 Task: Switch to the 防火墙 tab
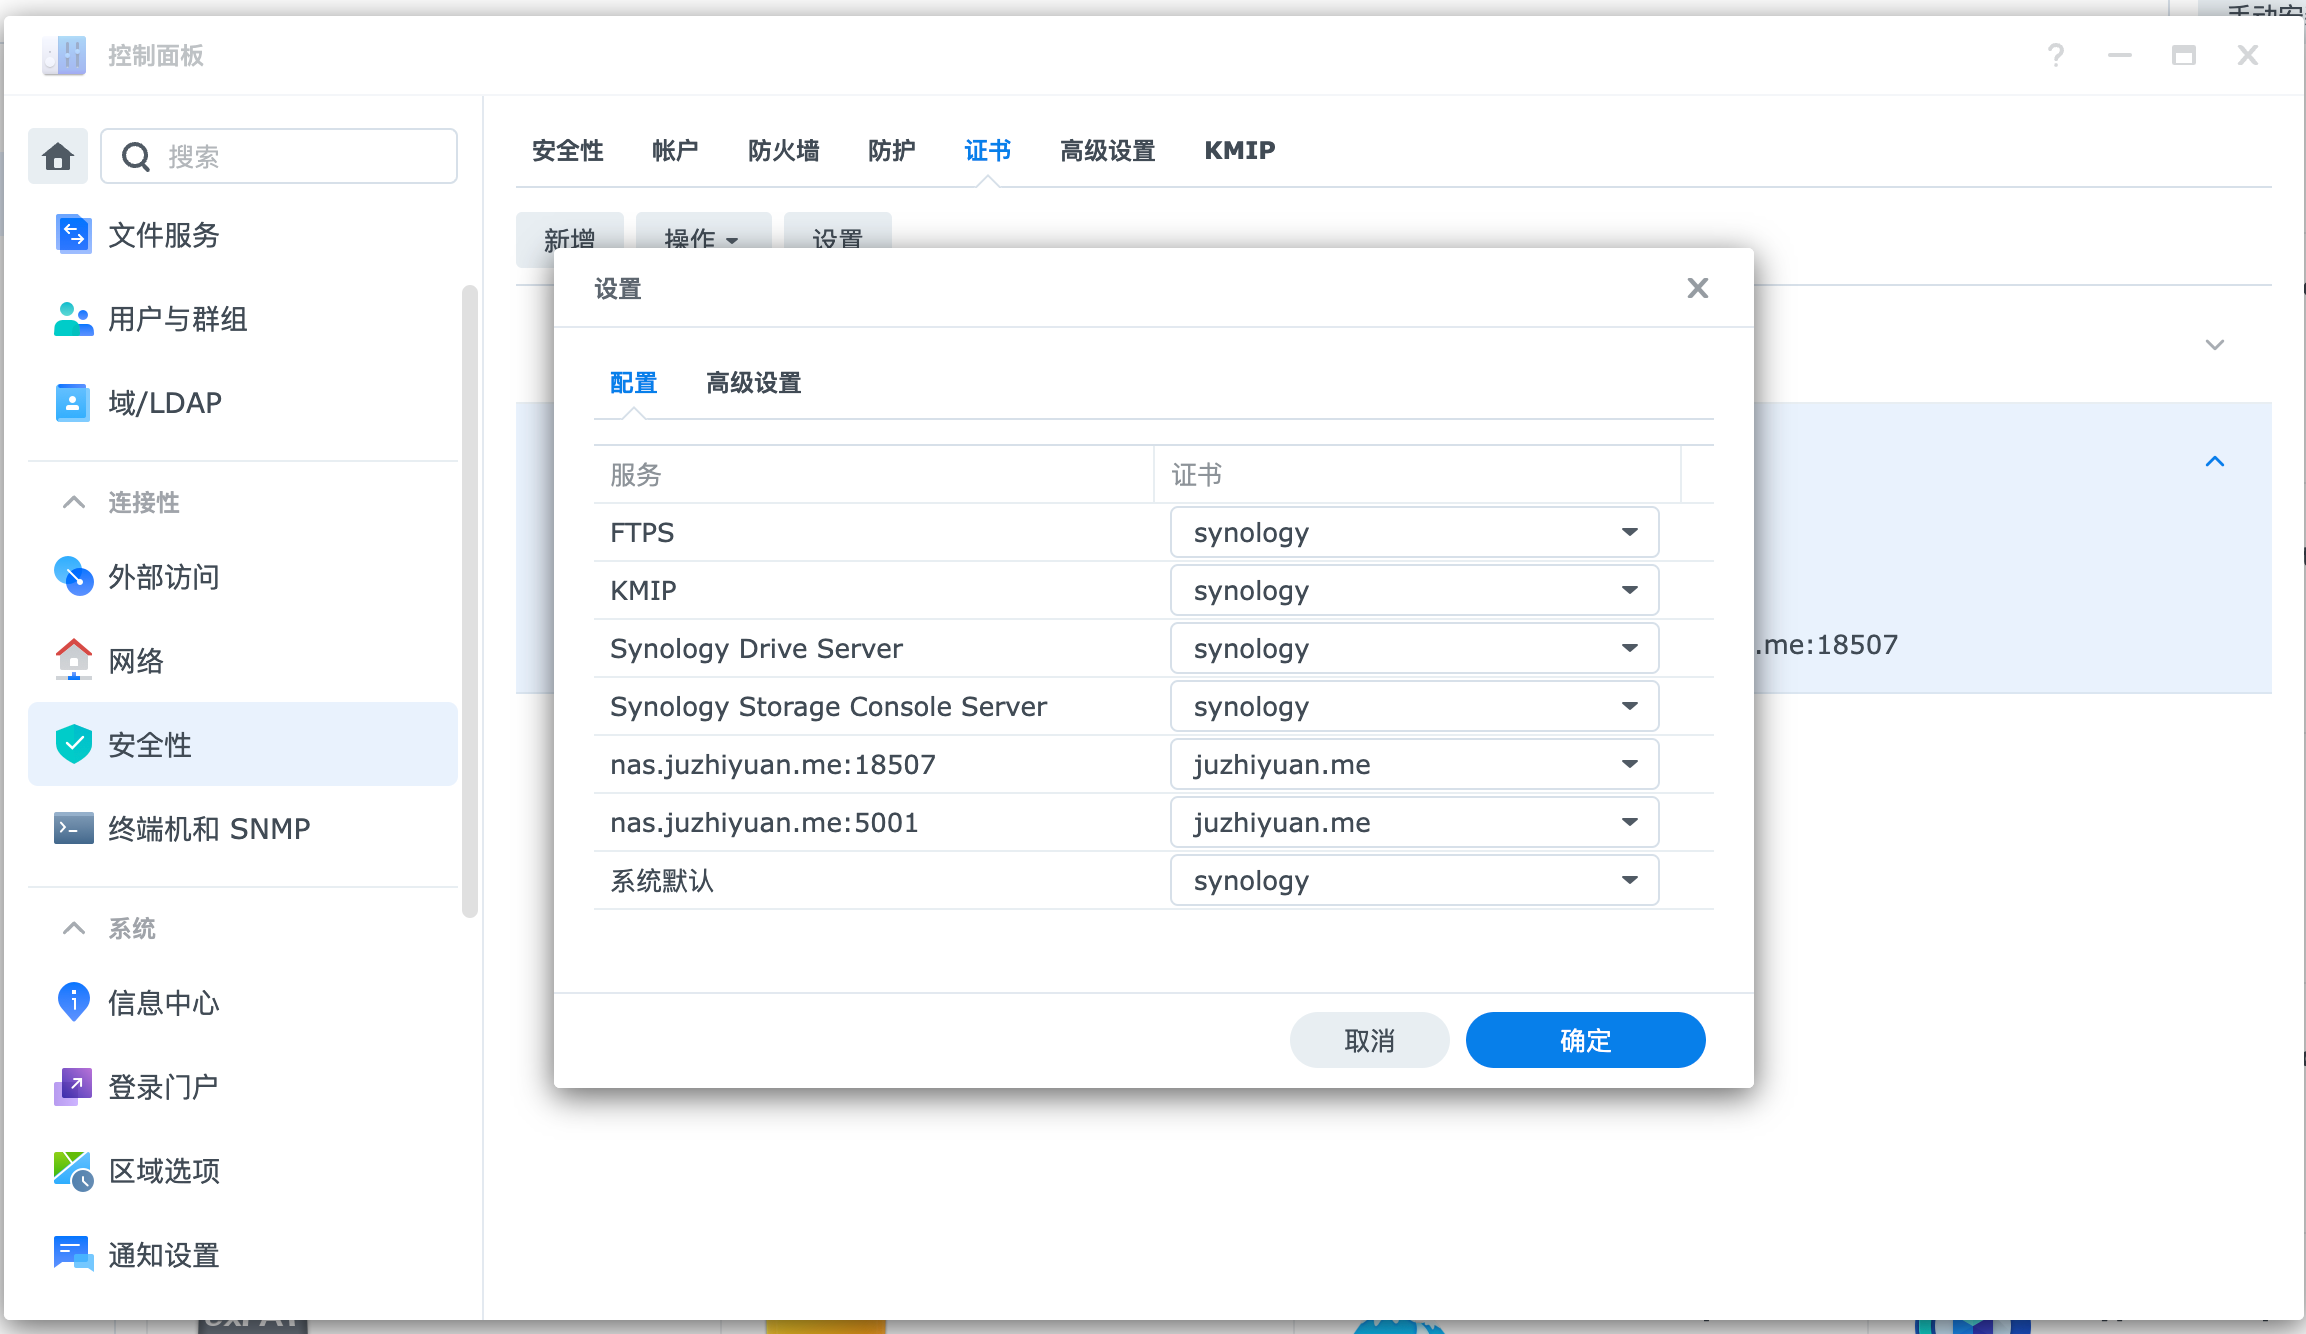tap(783, 150)
